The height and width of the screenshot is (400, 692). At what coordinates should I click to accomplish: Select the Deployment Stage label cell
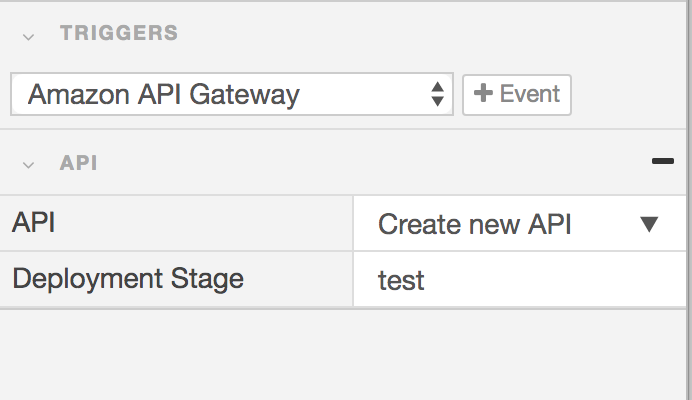click(177, 278)
